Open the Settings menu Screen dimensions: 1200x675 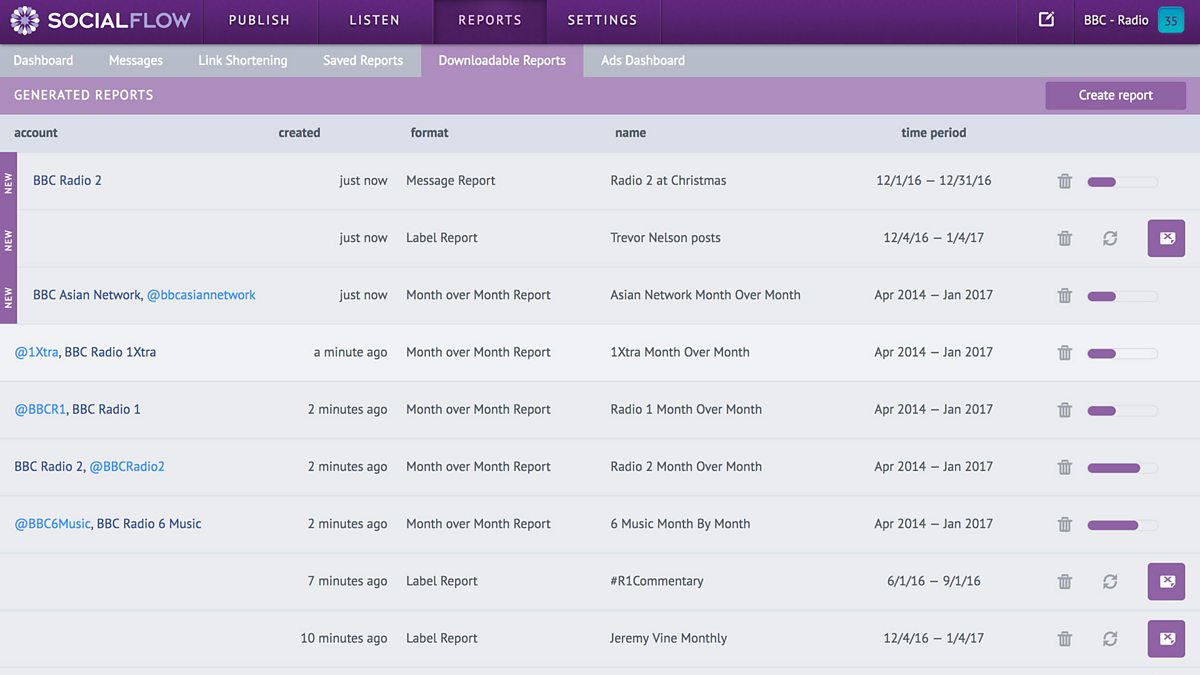[x=602, y=20]
